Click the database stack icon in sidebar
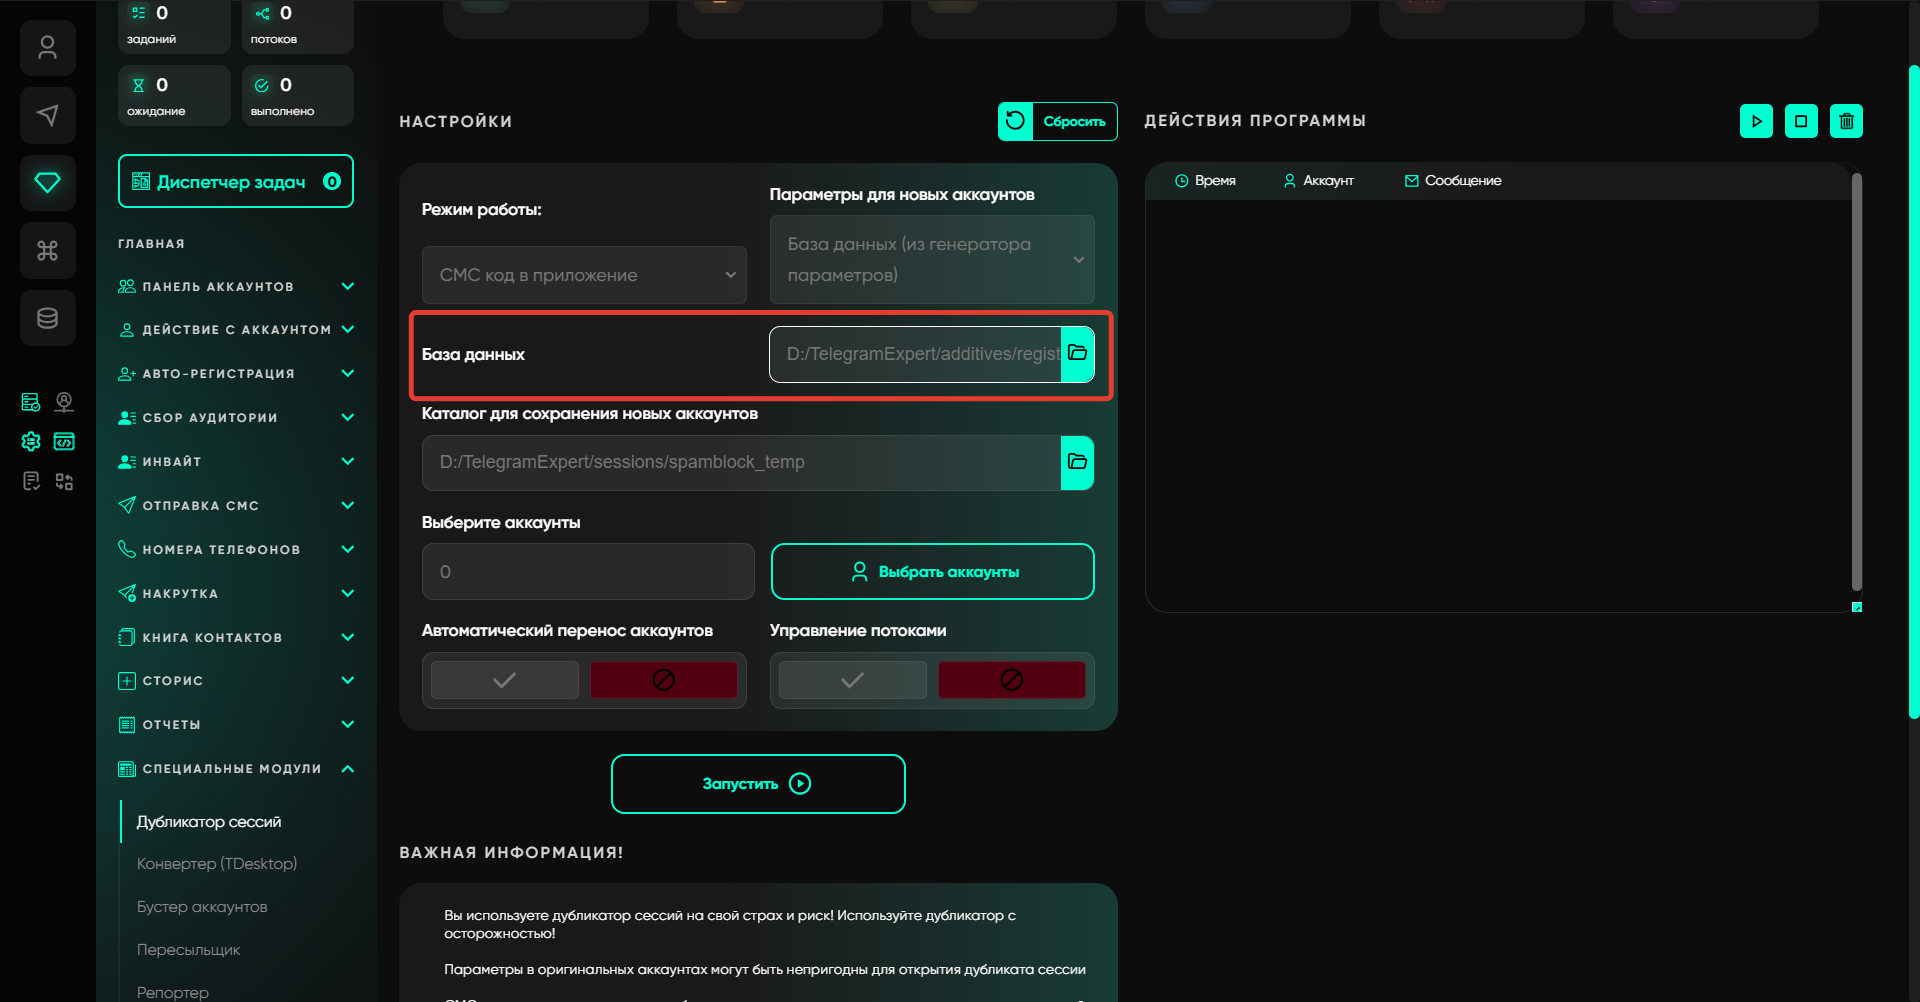 [47, 318]
